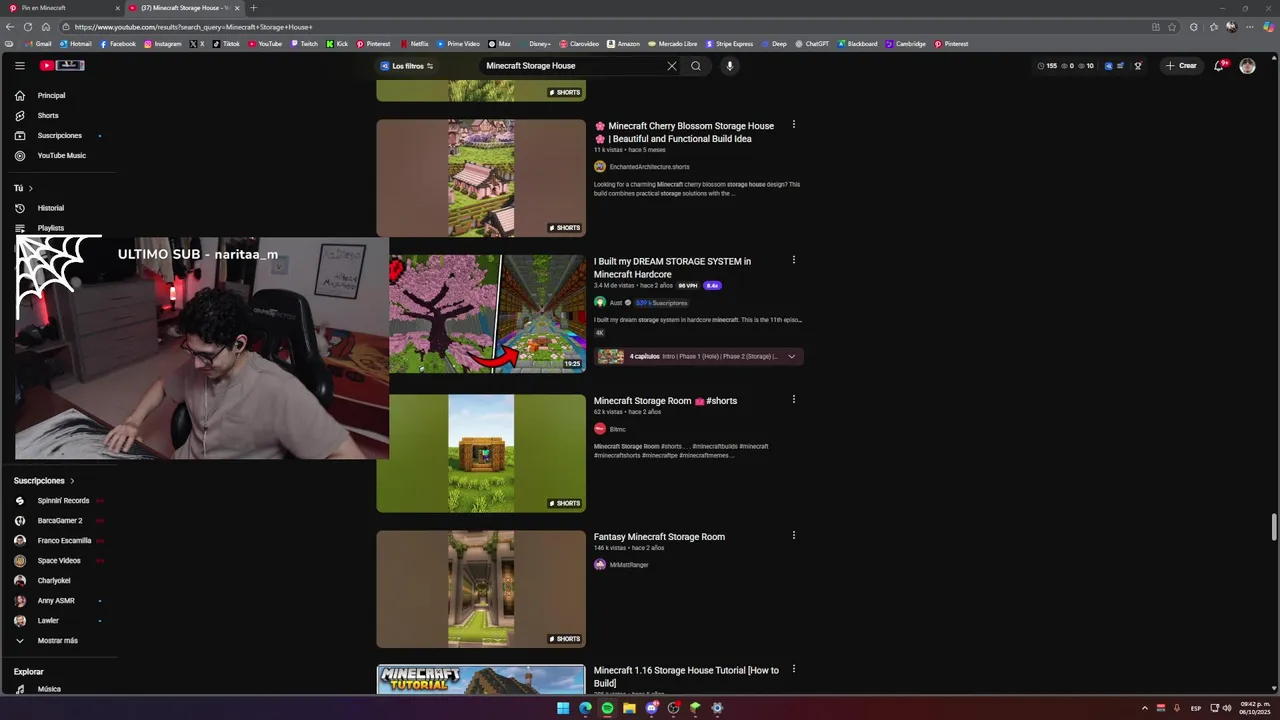Open the Copilot icon in browser toolbar
This screenshot has height=720, width=1280.
point(1269,27)
